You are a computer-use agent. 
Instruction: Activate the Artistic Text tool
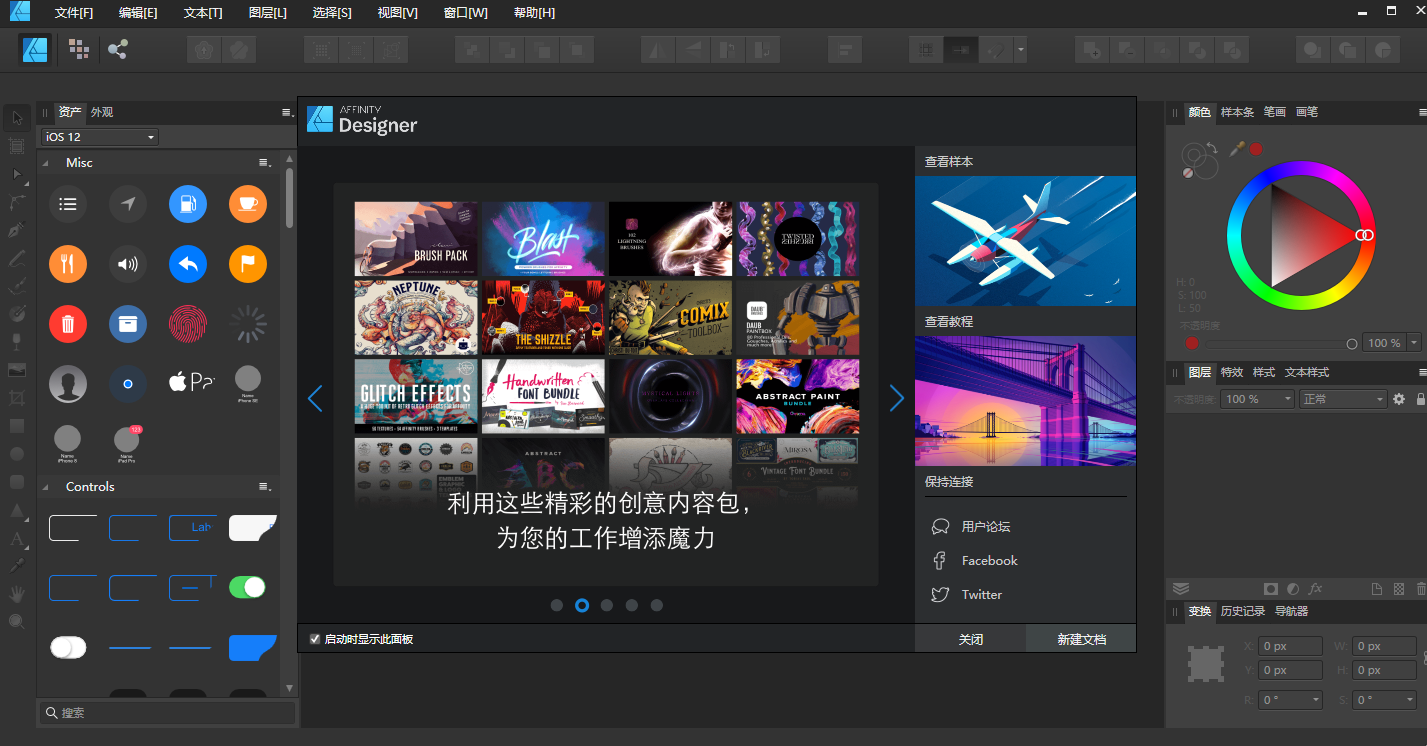click(x=16, y=538)
